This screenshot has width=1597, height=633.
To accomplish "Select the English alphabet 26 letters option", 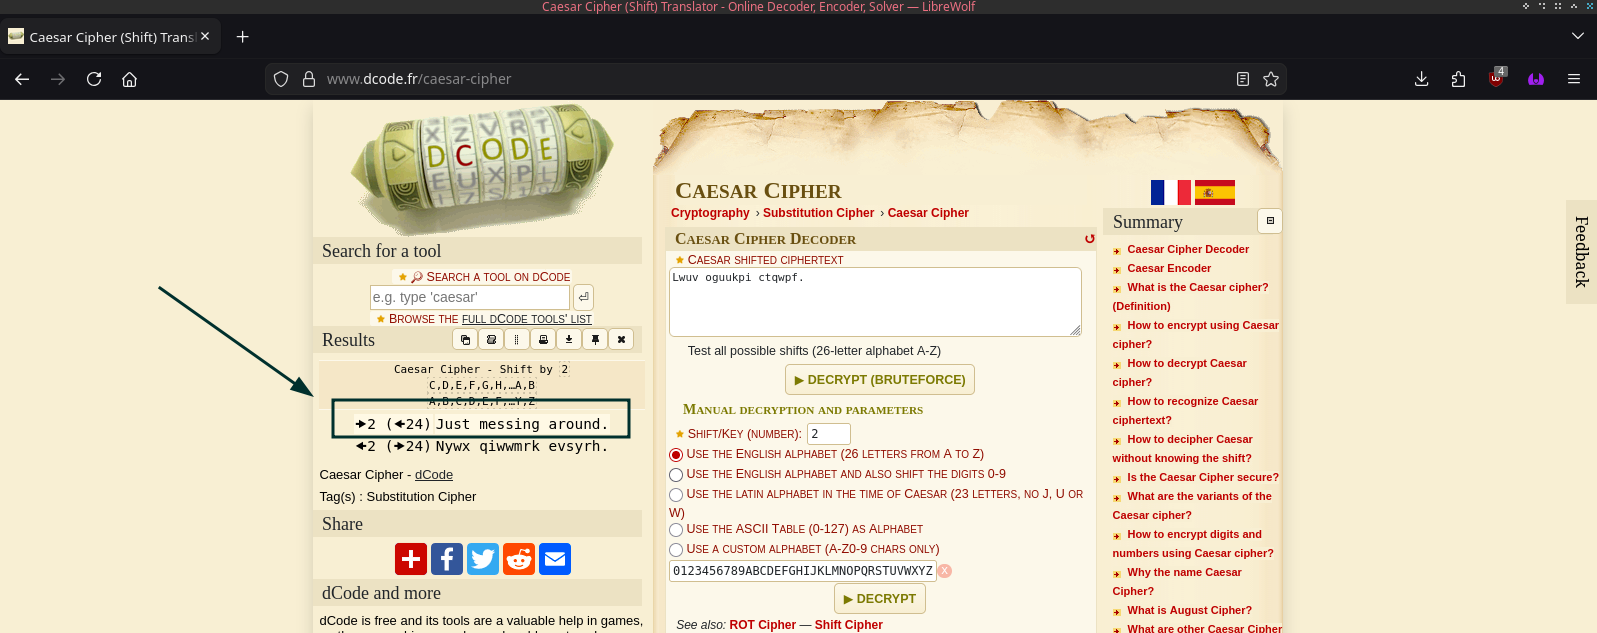I will [x=676, y=455].
